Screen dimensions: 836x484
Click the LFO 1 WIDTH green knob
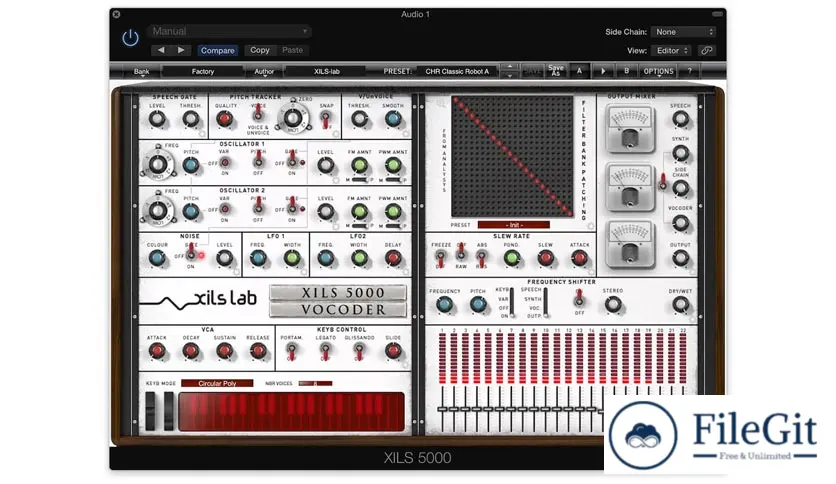tap(292, 259)
